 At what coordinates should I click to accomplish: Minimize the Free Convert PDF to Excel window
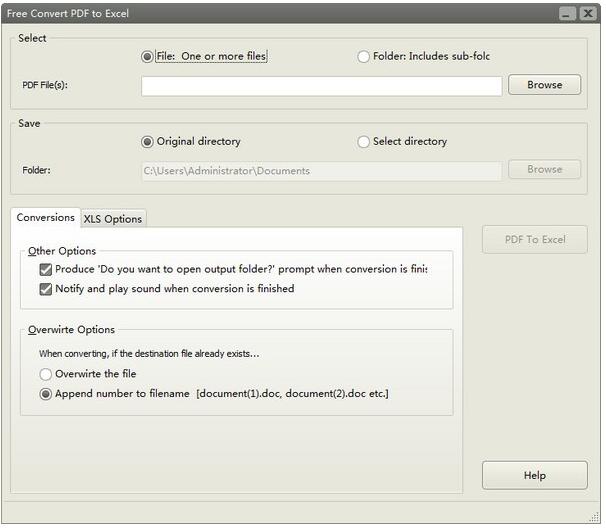(567, 14)
